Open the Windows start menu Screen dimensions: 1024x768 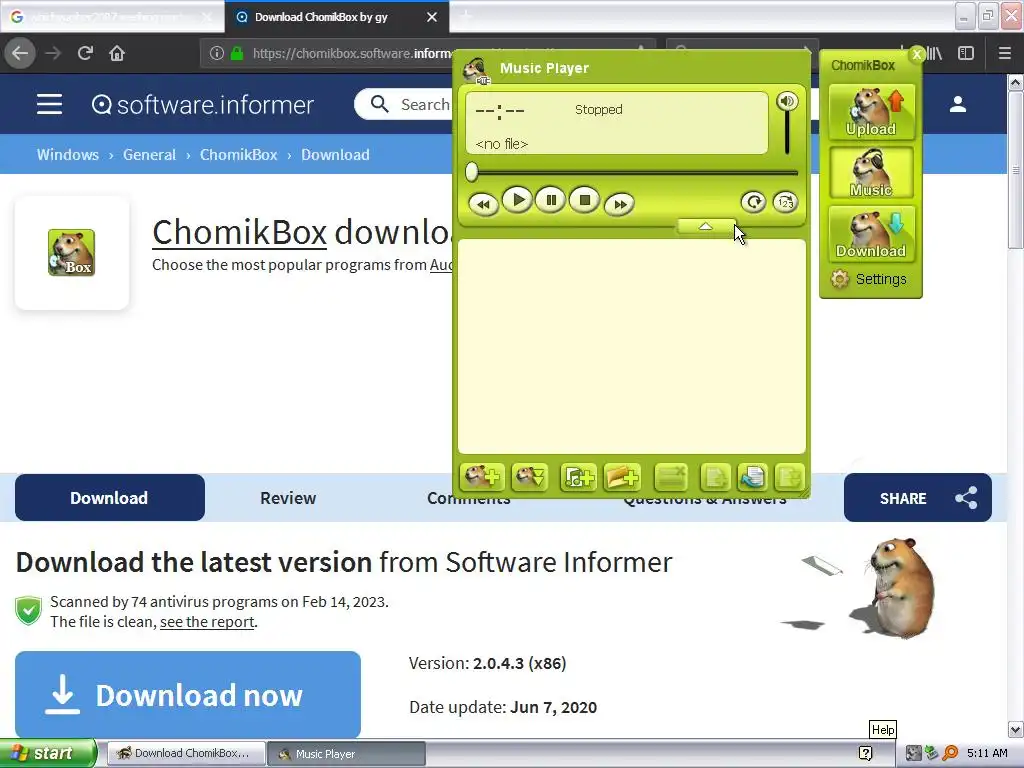coord(48,753)
